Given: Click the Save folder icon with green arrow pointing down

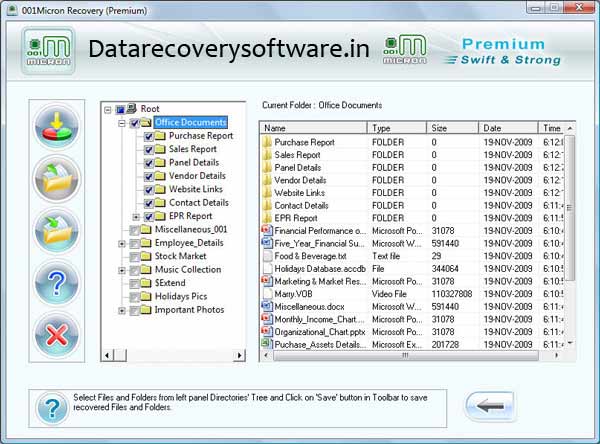Looking at the screenshot, I should click(x=57, y=231).
